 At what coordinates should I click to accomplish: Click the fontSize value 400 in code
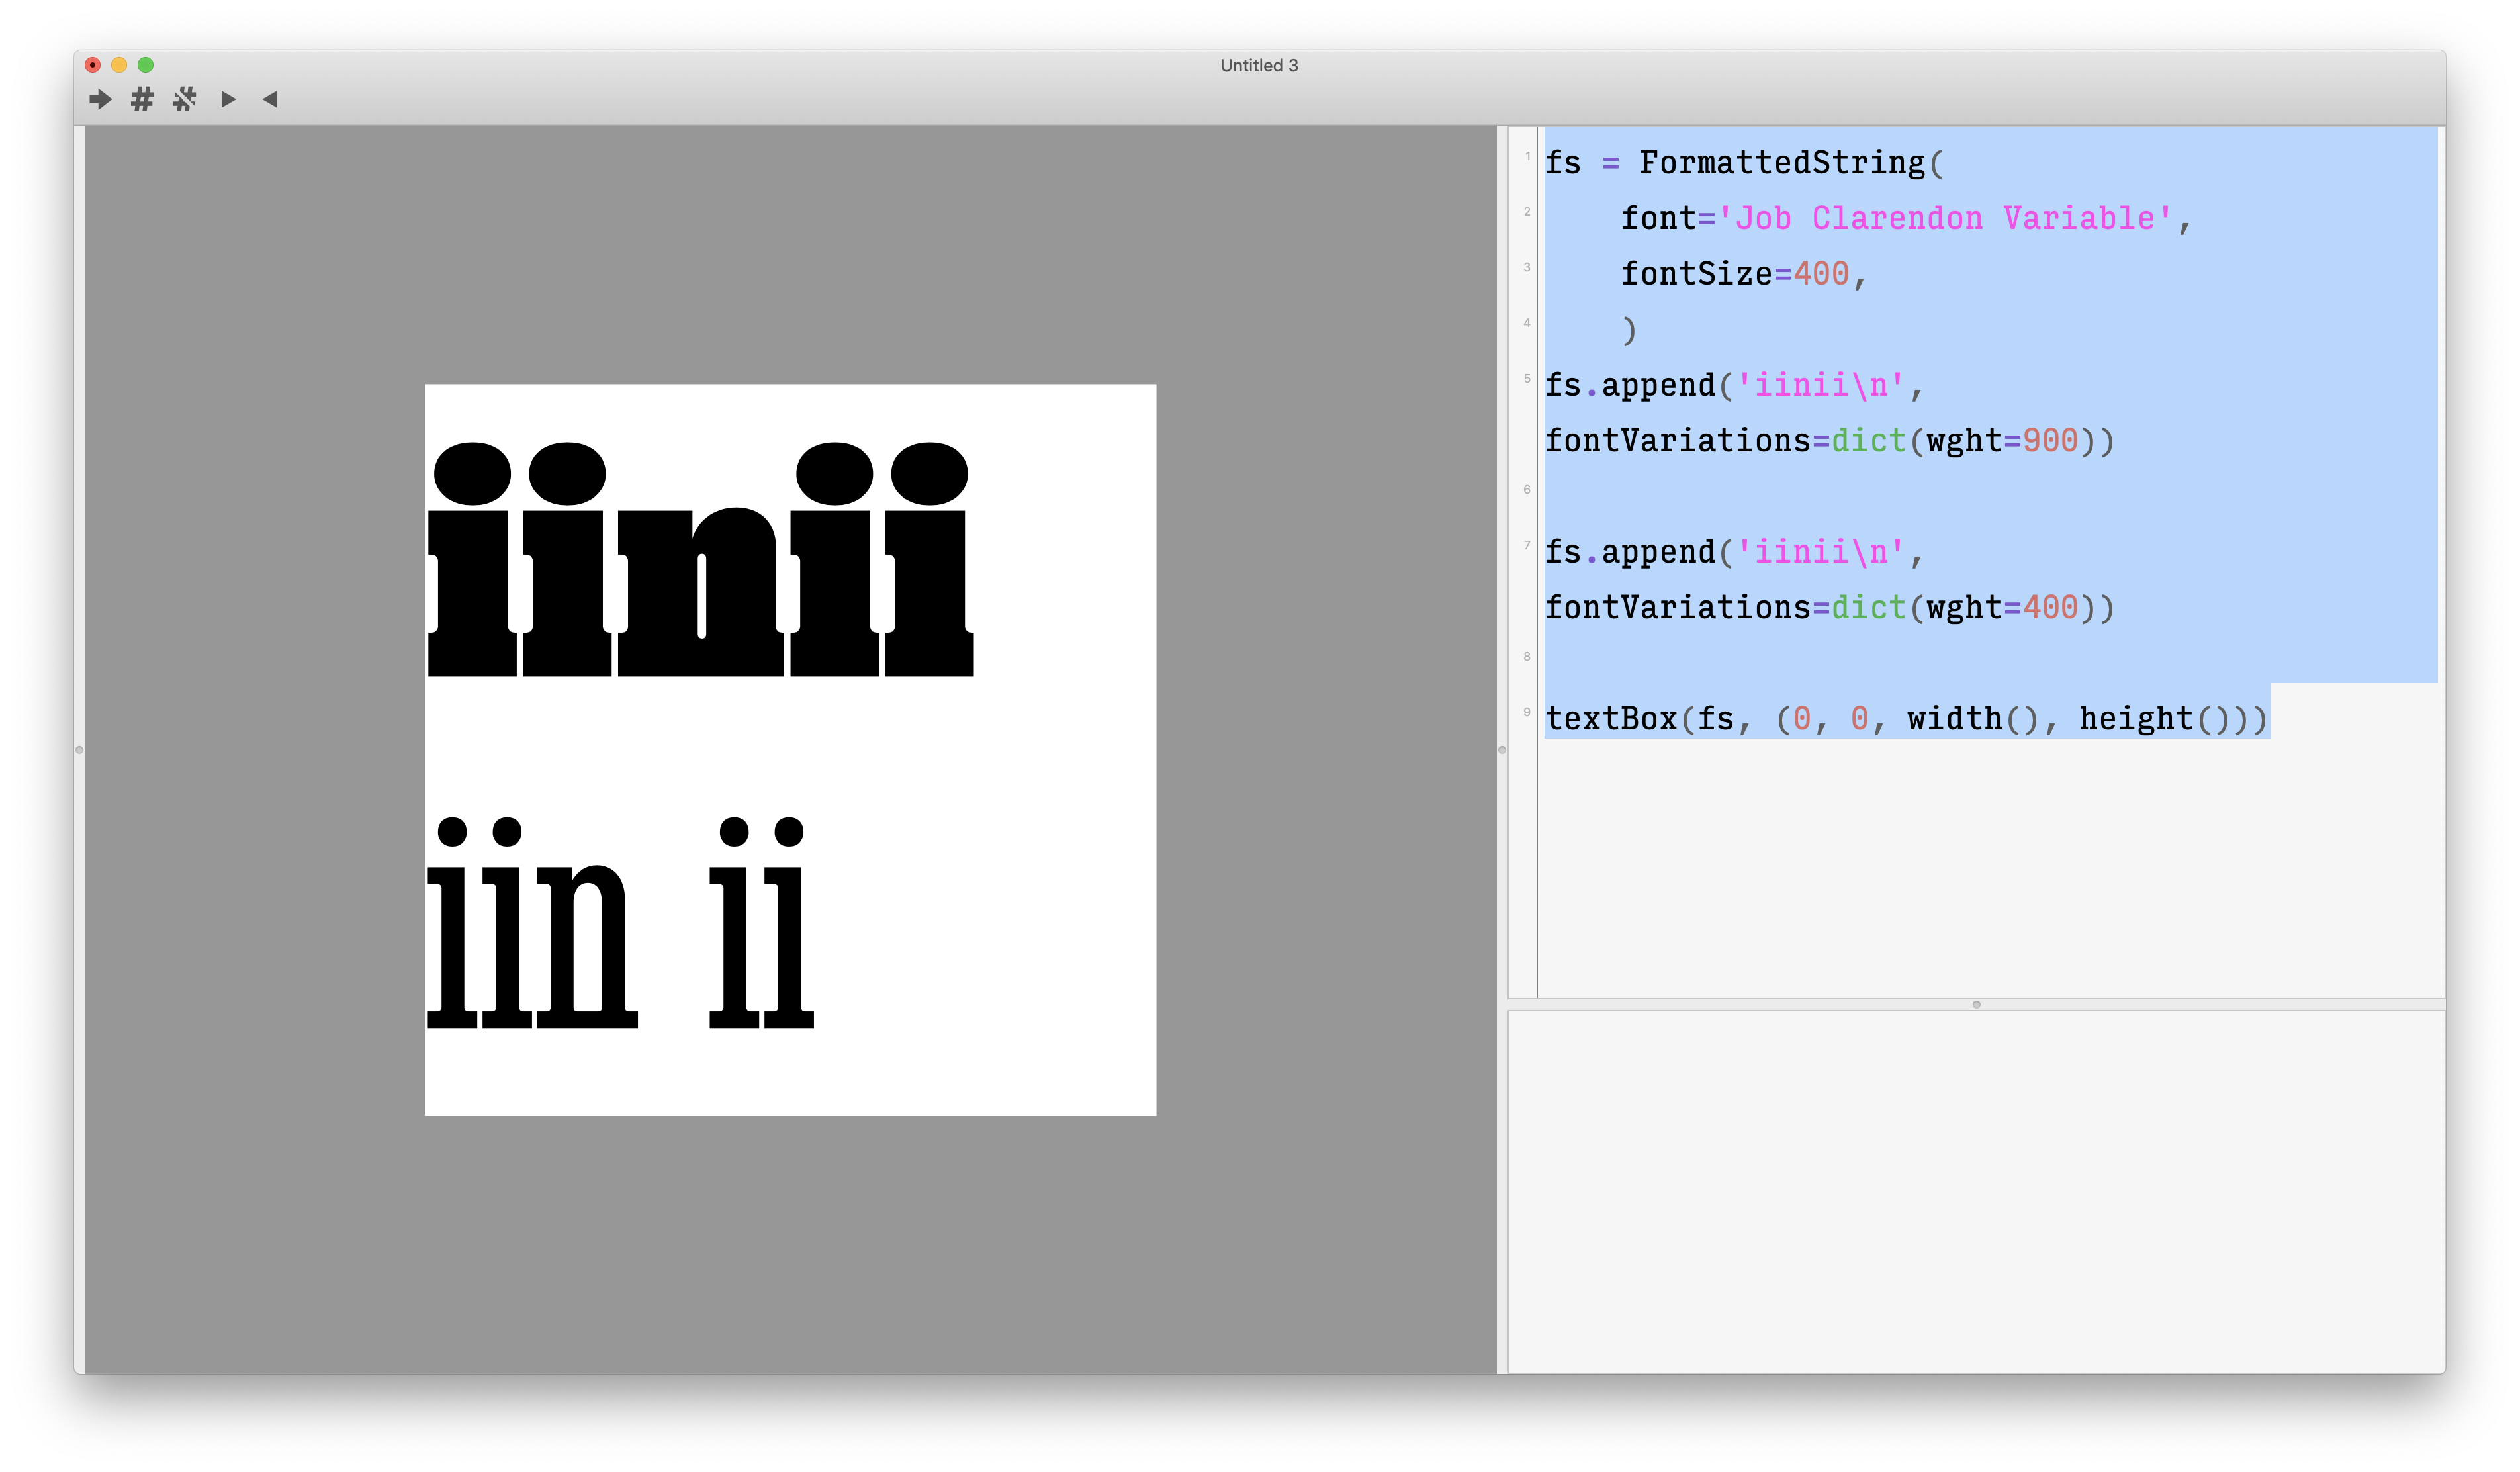click(1821, 274)
